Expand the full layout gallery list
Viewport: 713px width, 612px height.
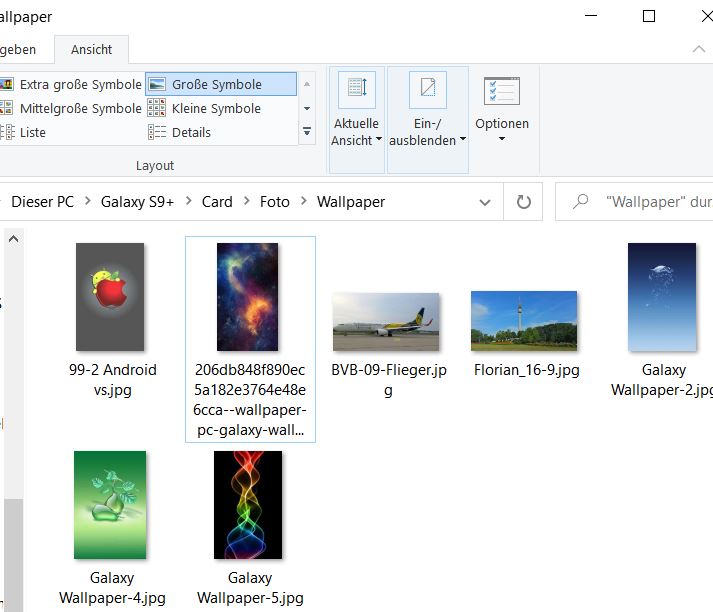pos(307,132)
